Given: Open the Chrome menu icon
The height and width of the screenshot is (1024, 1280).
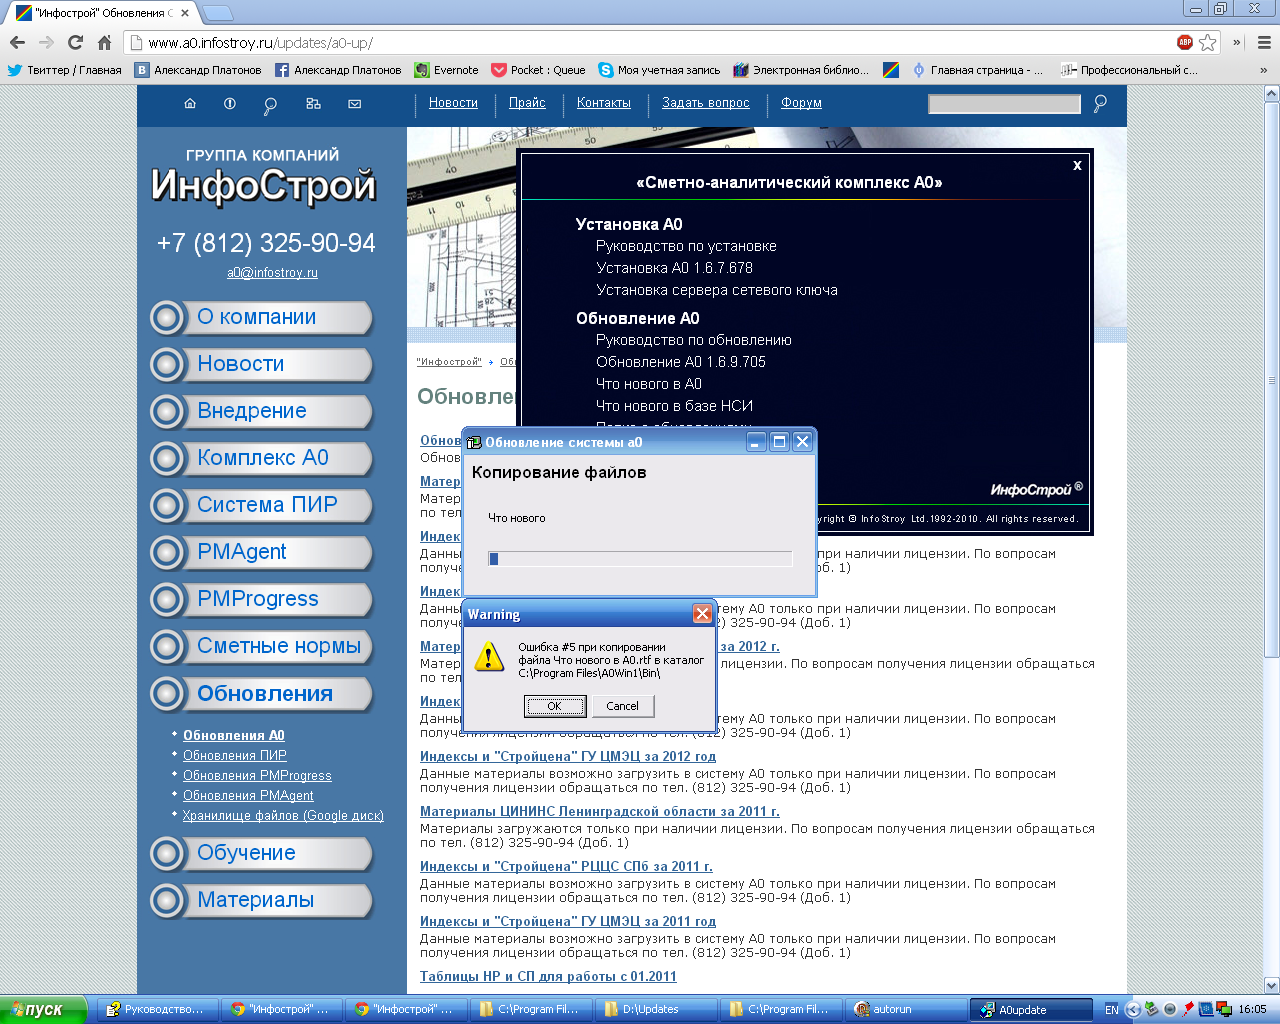Looking at the screenshot, I should pyautogui.click(x=1264, y=42).
